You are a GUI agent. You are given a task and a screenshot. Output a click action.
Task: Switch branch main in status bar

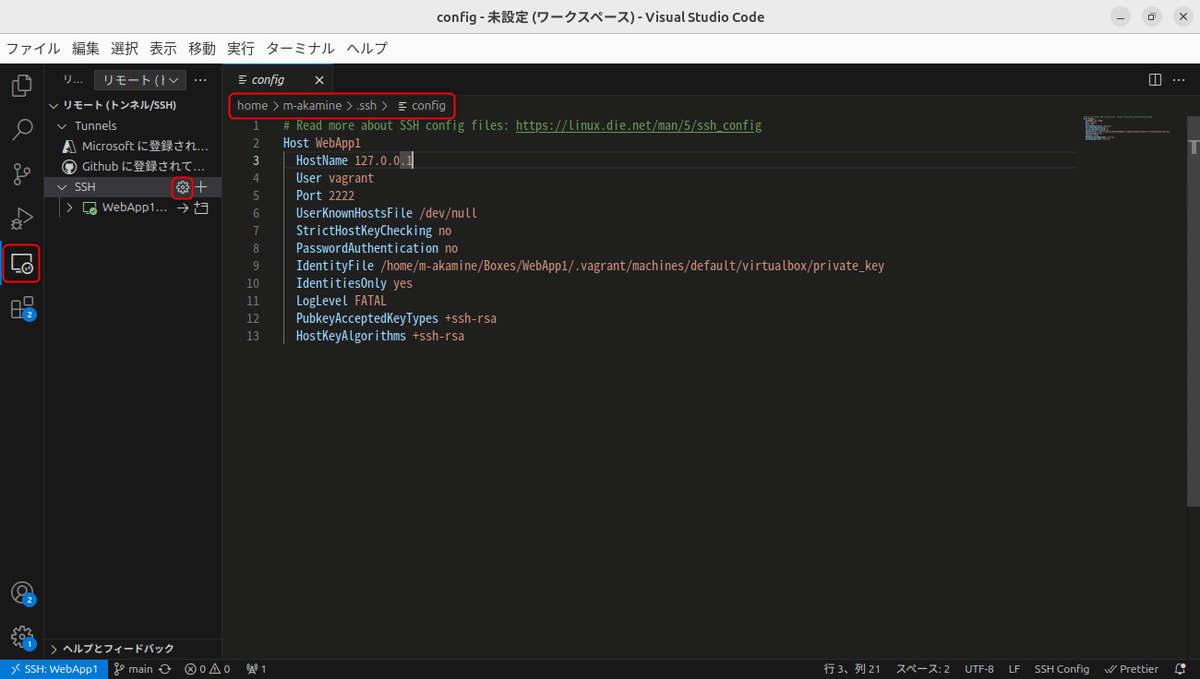[x=133, y=669]
